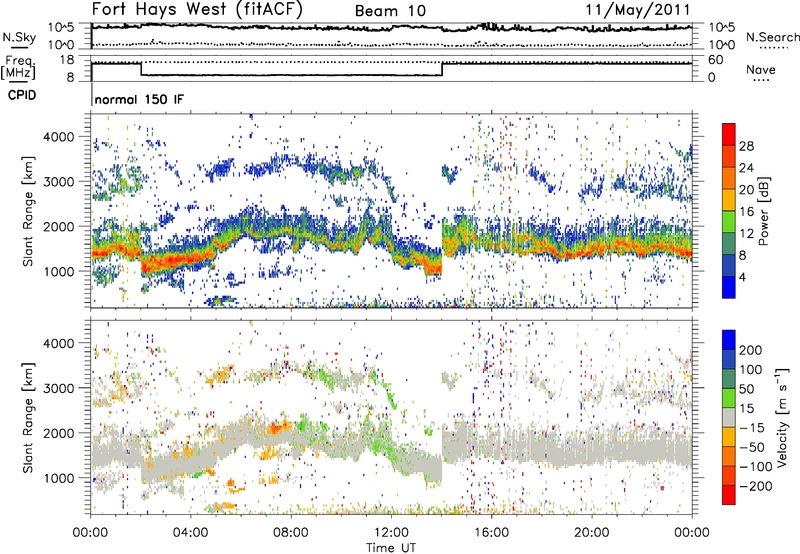This screenshot has height=554, width=800.
Task: Click the "1000" tick on the velocity panel
Action: click(x=58, y=478)
